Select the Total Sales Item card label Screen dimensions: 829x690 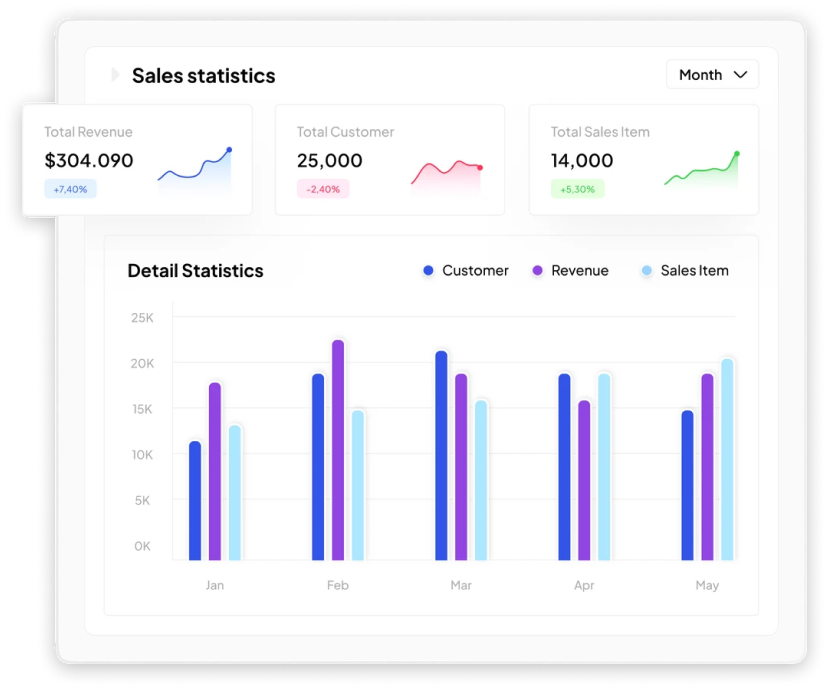[600, 132]
